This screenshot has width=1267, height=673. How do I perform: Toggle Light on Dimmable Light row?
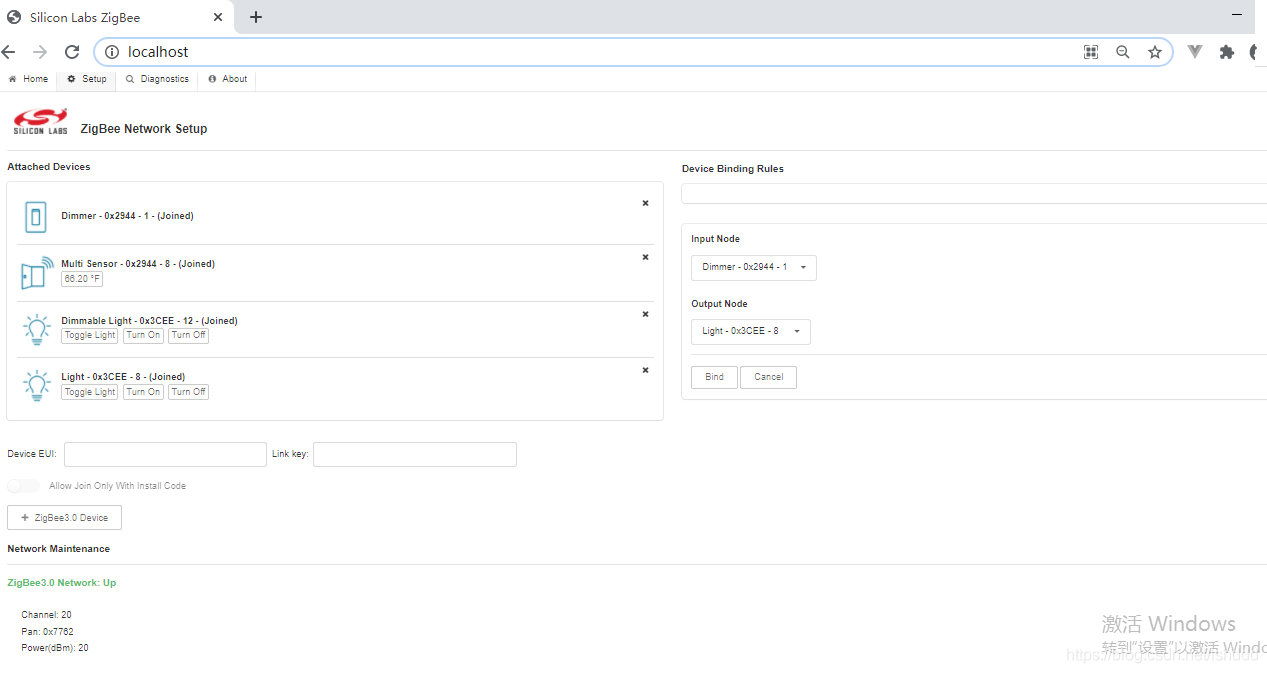click(90, 335)
